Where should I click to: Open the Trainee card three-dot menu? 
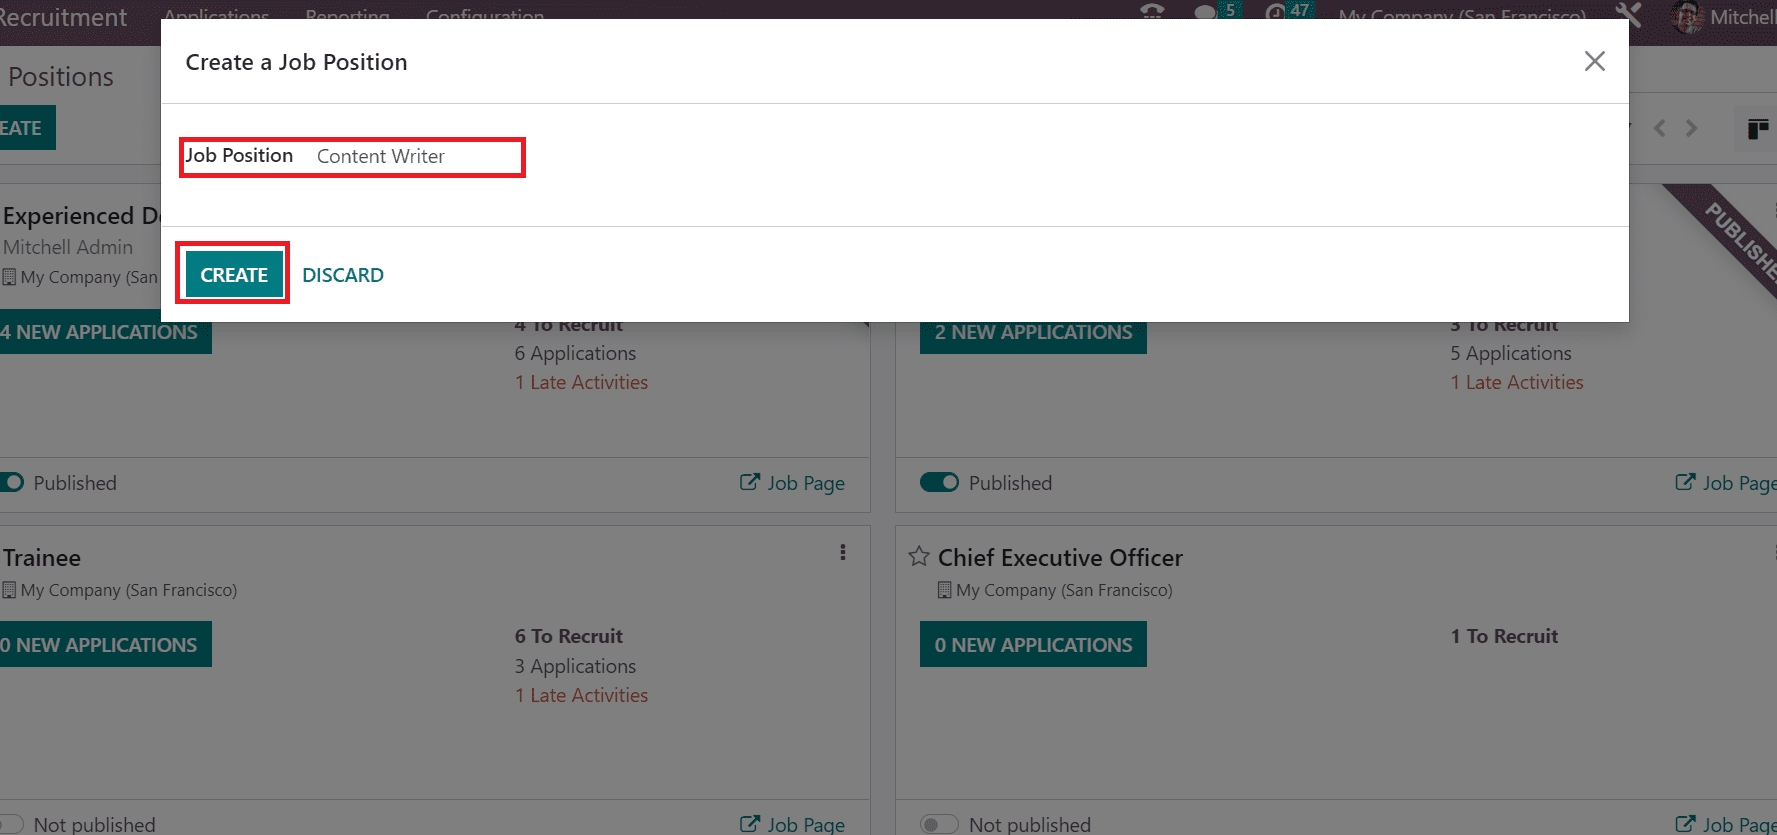(x=843, y=553)
